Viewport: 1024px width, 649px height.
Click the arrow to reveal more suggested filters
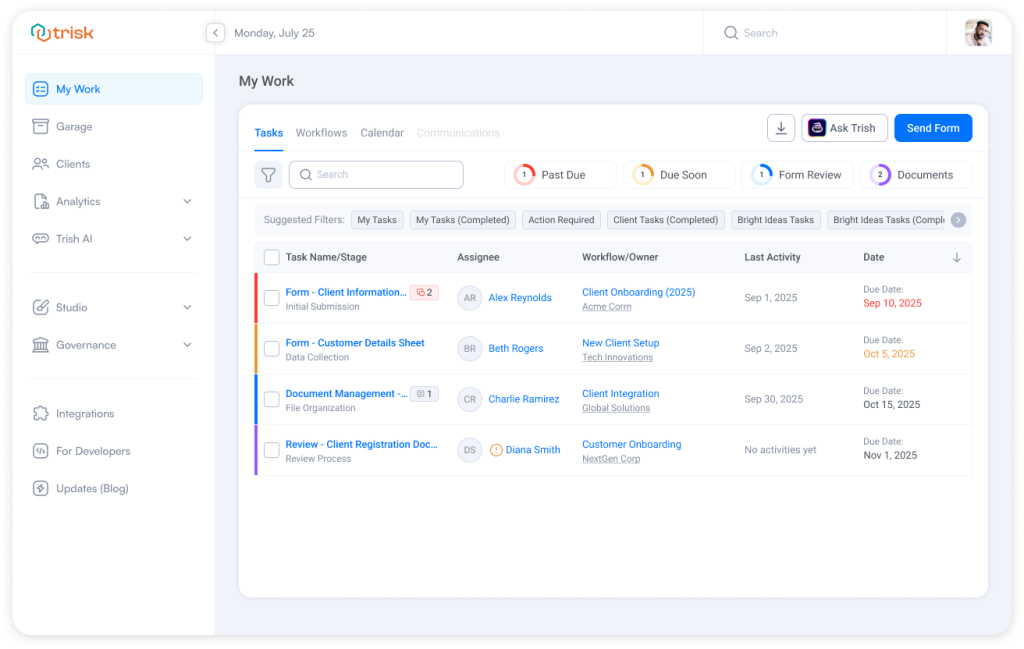tap(958, 219)
